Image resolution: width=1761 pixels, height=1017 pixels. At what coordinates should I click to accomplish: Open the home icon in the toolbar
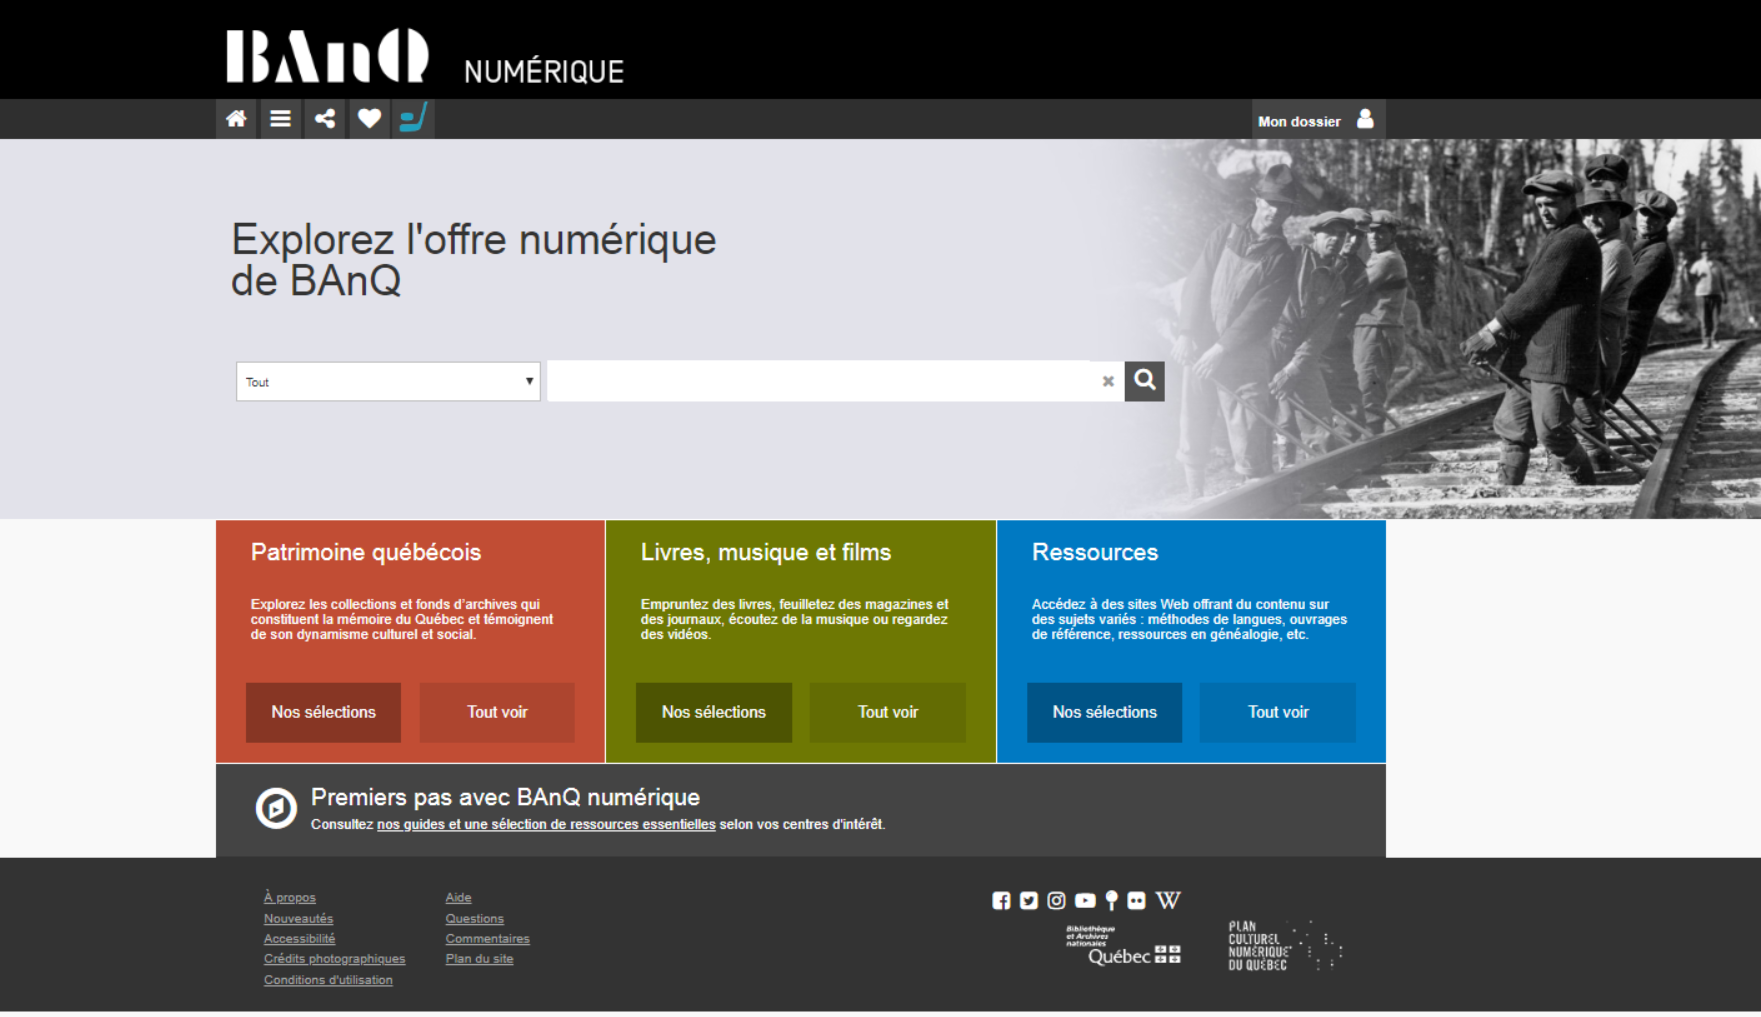236,118
